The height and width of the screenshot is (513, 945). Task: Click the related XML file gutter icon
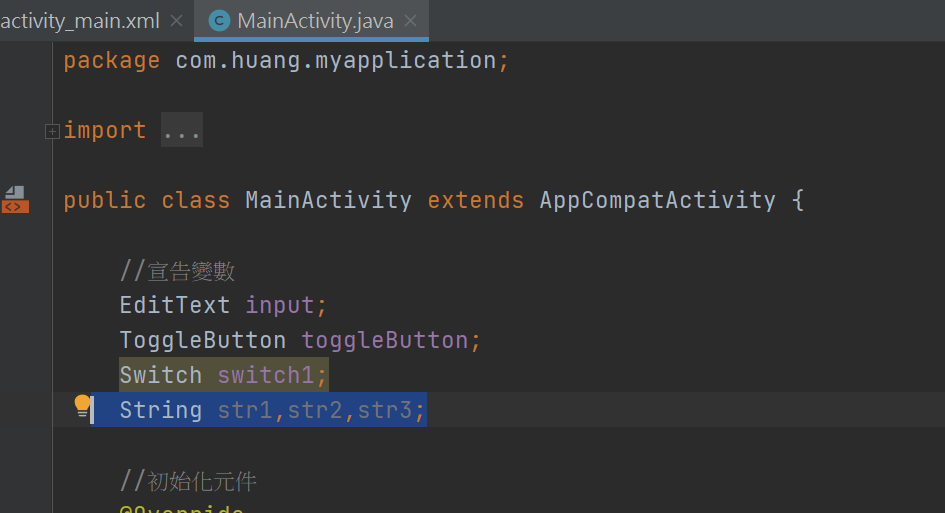[x=15, y=200]
